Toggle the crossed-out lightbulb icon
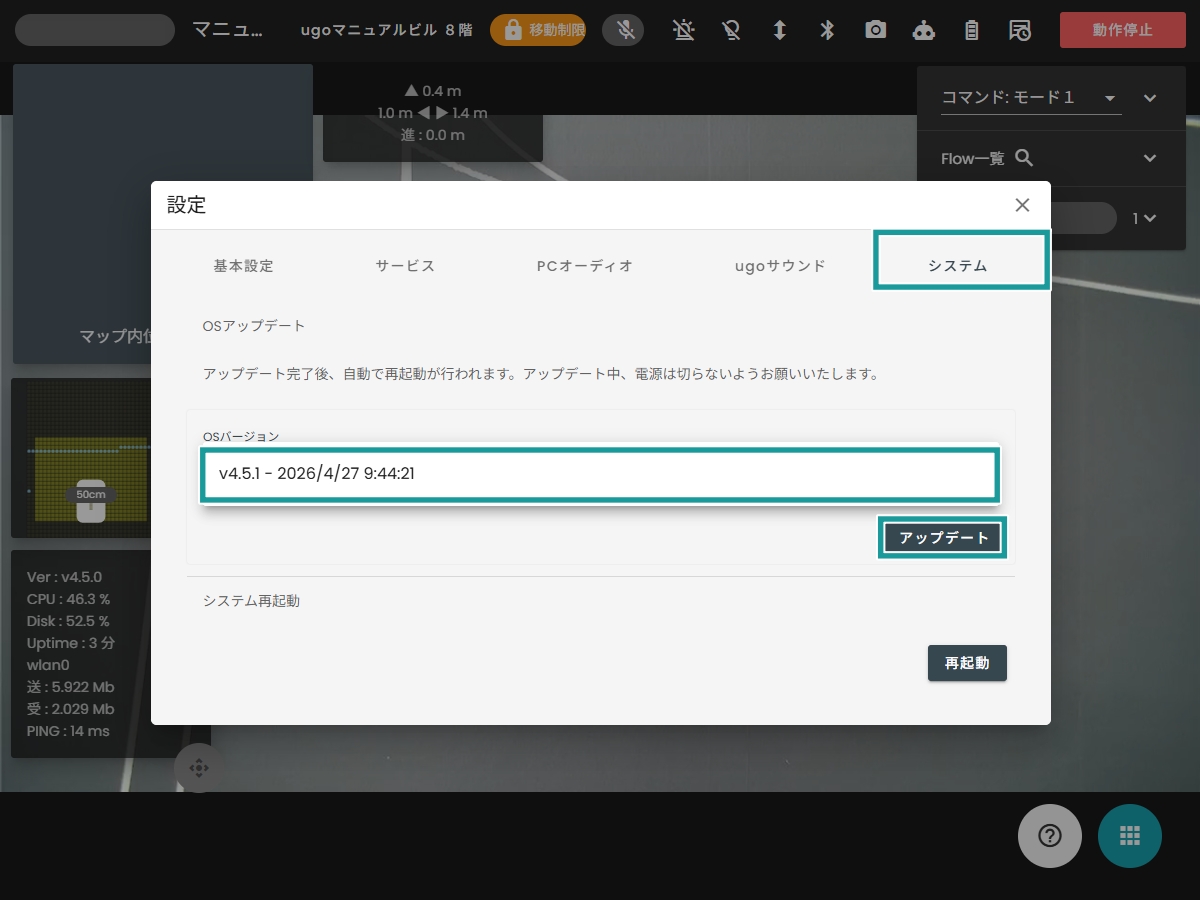 point(731,30)
